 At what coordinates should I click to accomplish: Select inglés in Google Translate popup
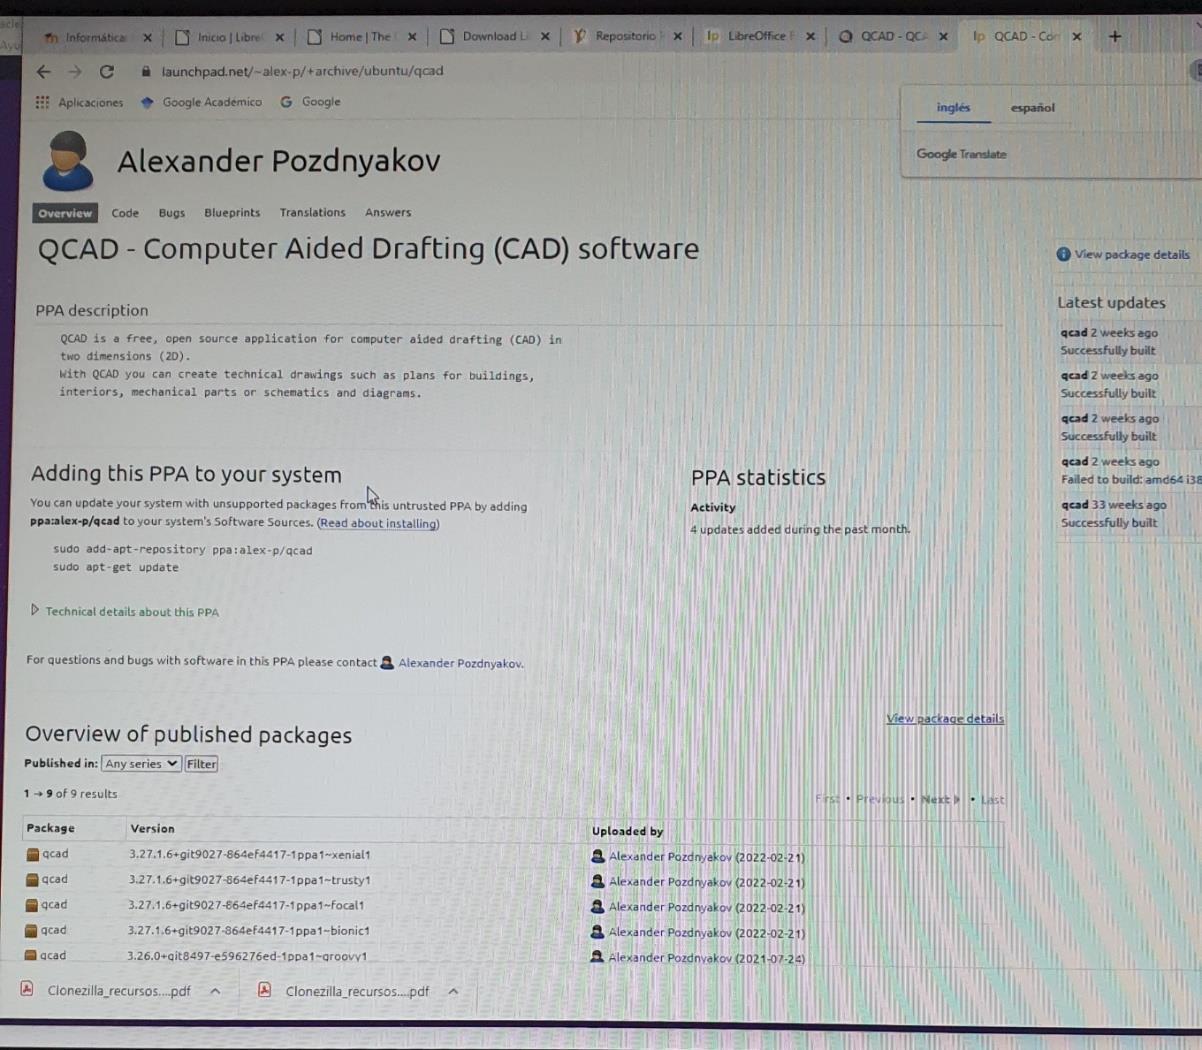click(x=953, y=108)
